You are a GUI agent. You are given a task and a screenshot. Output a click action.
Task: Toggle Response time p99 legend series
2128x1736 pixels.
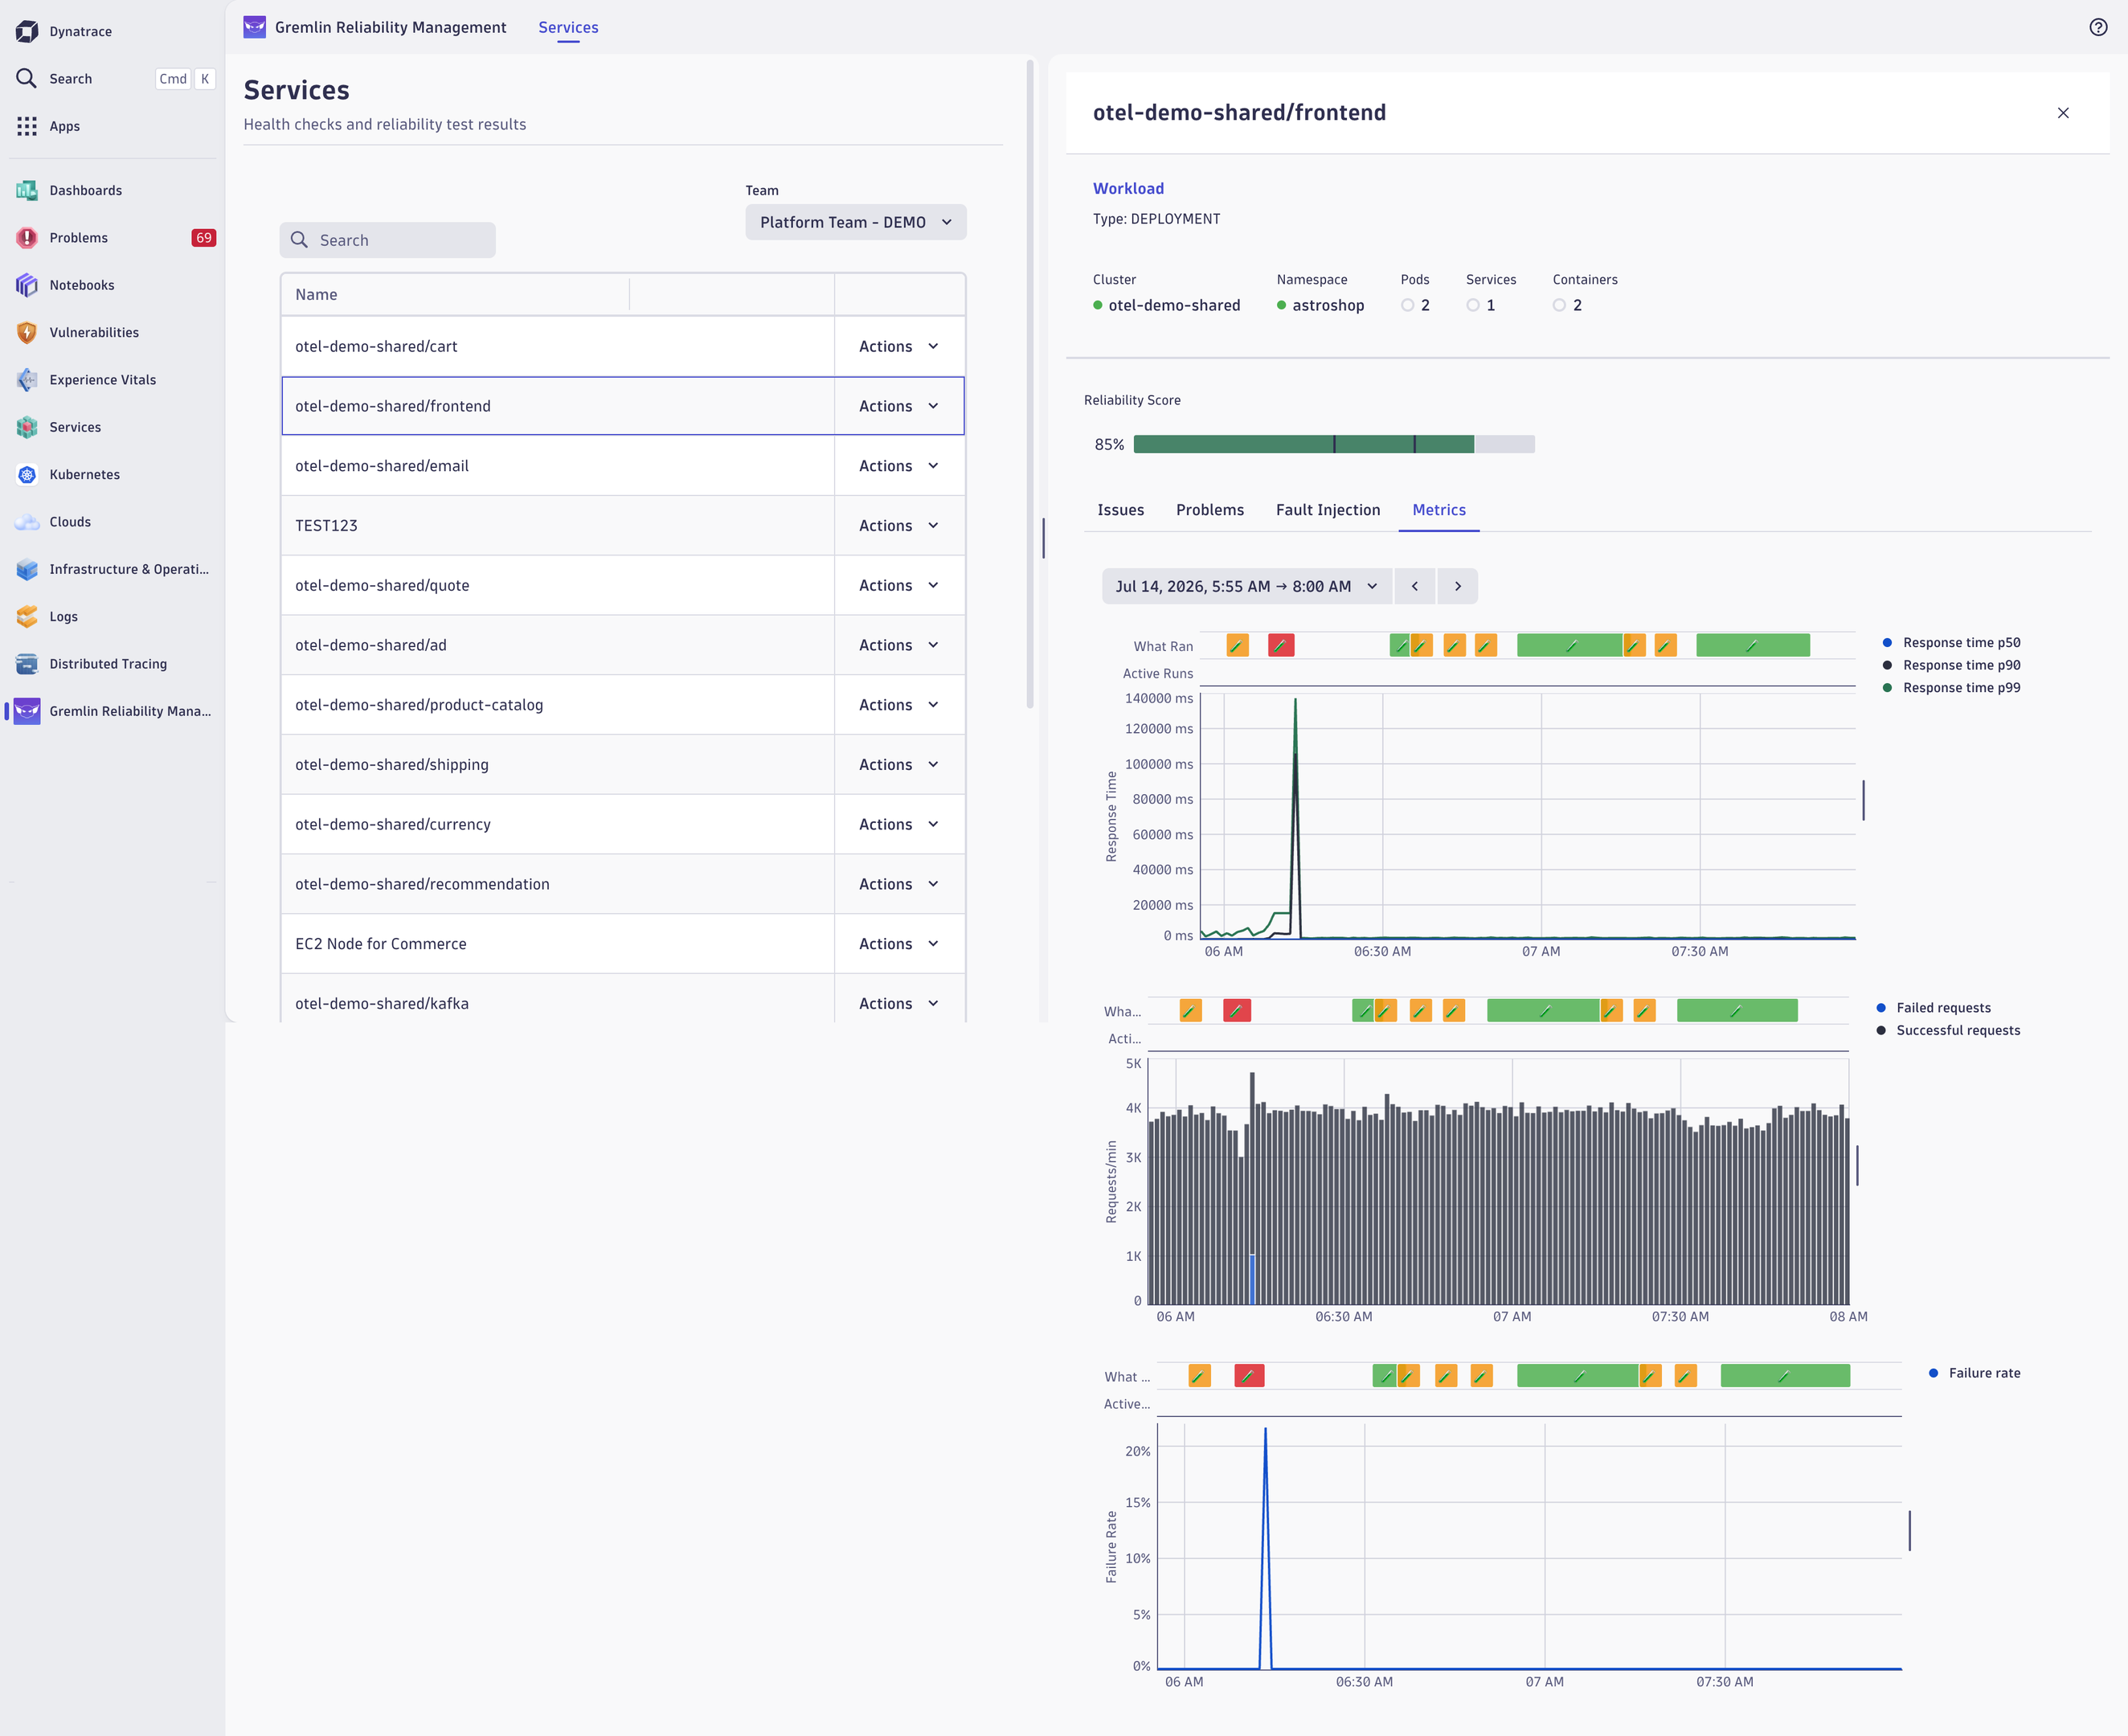pos(1951,688)
